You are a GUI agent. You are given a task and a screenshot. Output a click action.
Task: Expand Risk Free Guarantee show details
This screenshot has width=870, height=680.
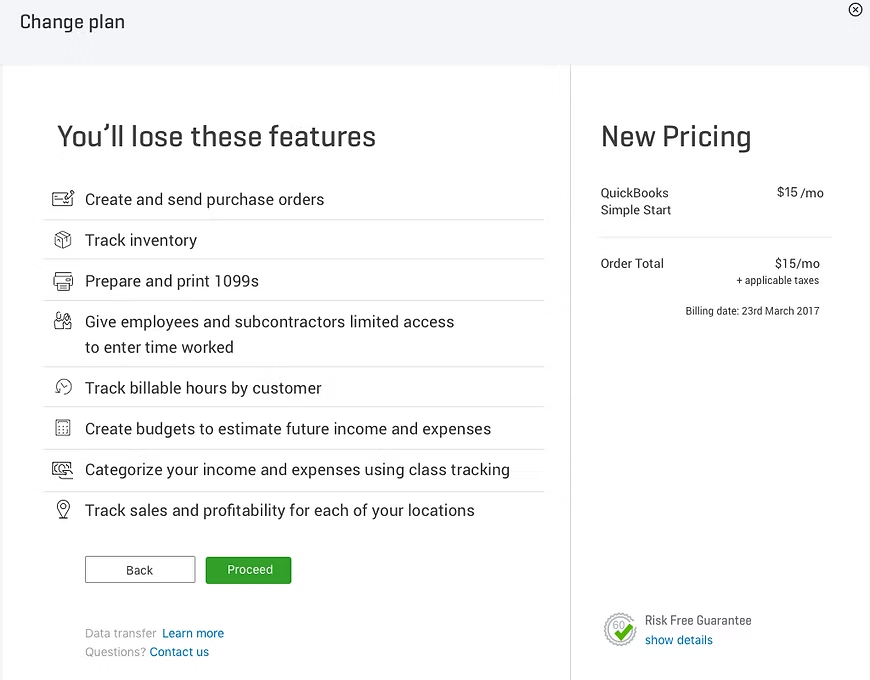679,640
